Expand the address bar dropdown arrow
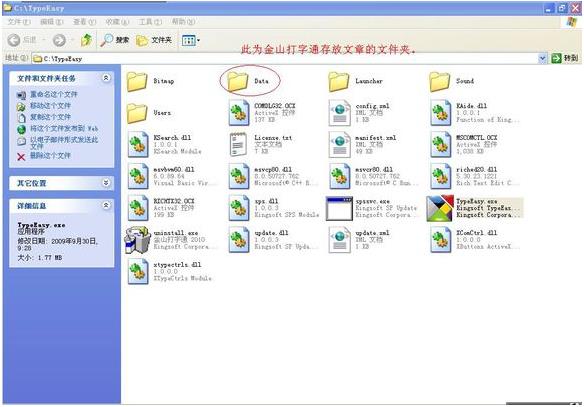Viewport: 584px width, 407px height. [542, 58]
